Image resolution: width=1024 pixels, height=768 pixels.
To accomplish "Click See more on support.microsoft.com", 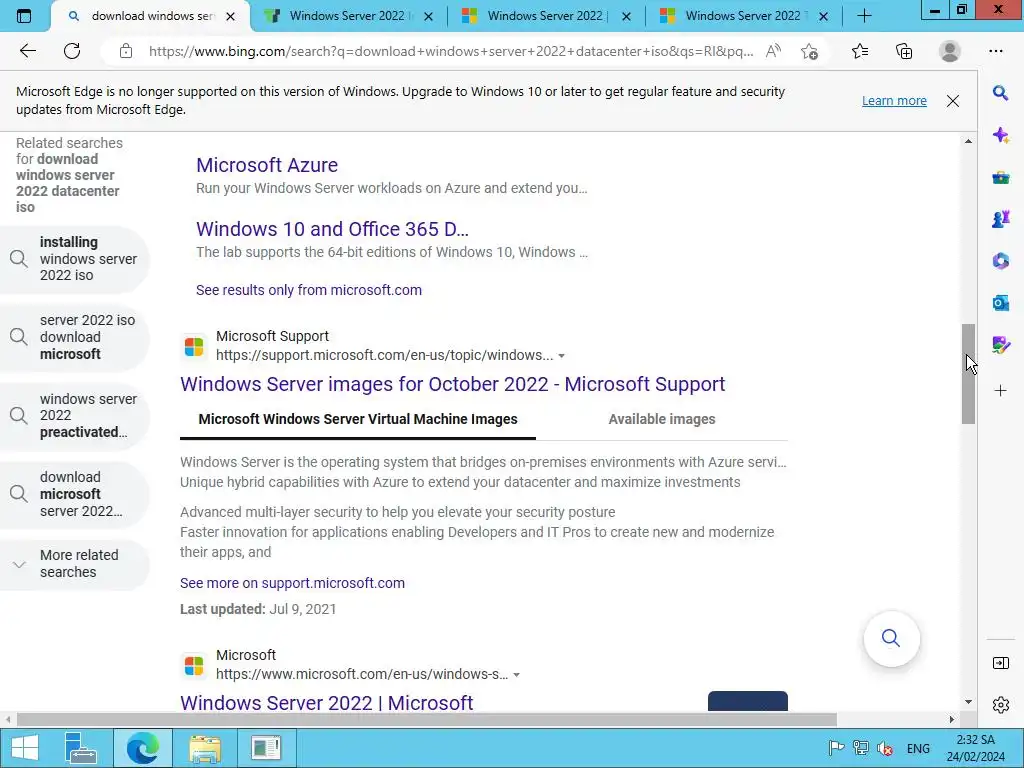I will 293,583.
